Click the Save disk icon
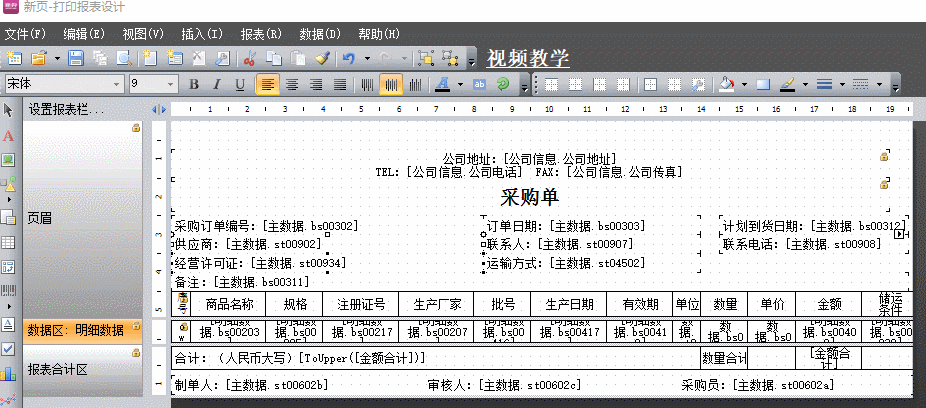This screenshot has height=408, width=926. 77,59
